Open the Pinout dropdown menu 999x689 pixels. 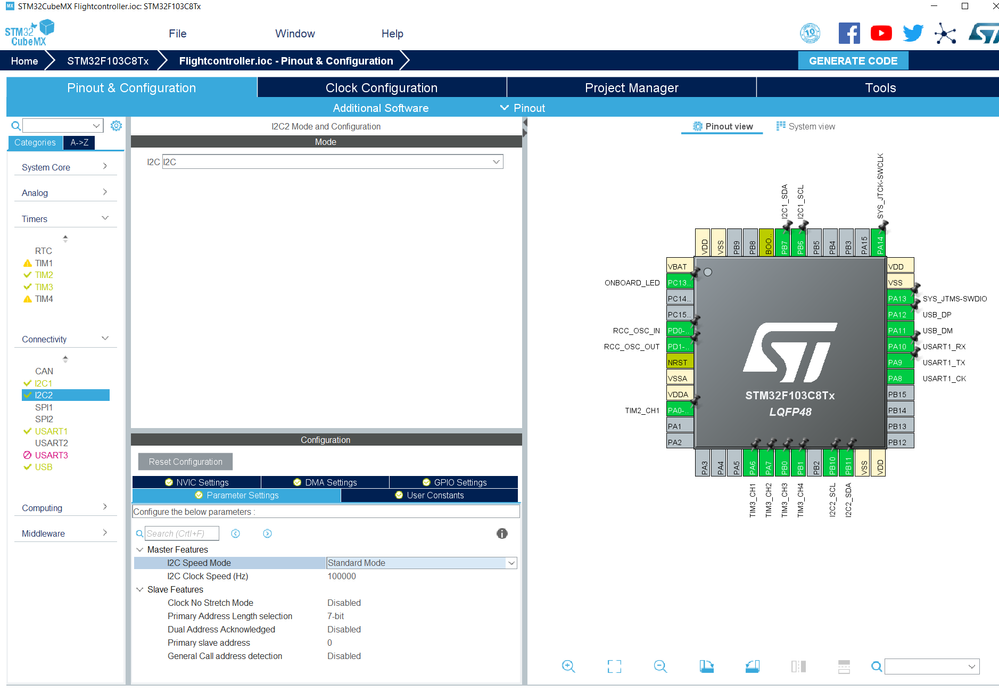point(522,108)
